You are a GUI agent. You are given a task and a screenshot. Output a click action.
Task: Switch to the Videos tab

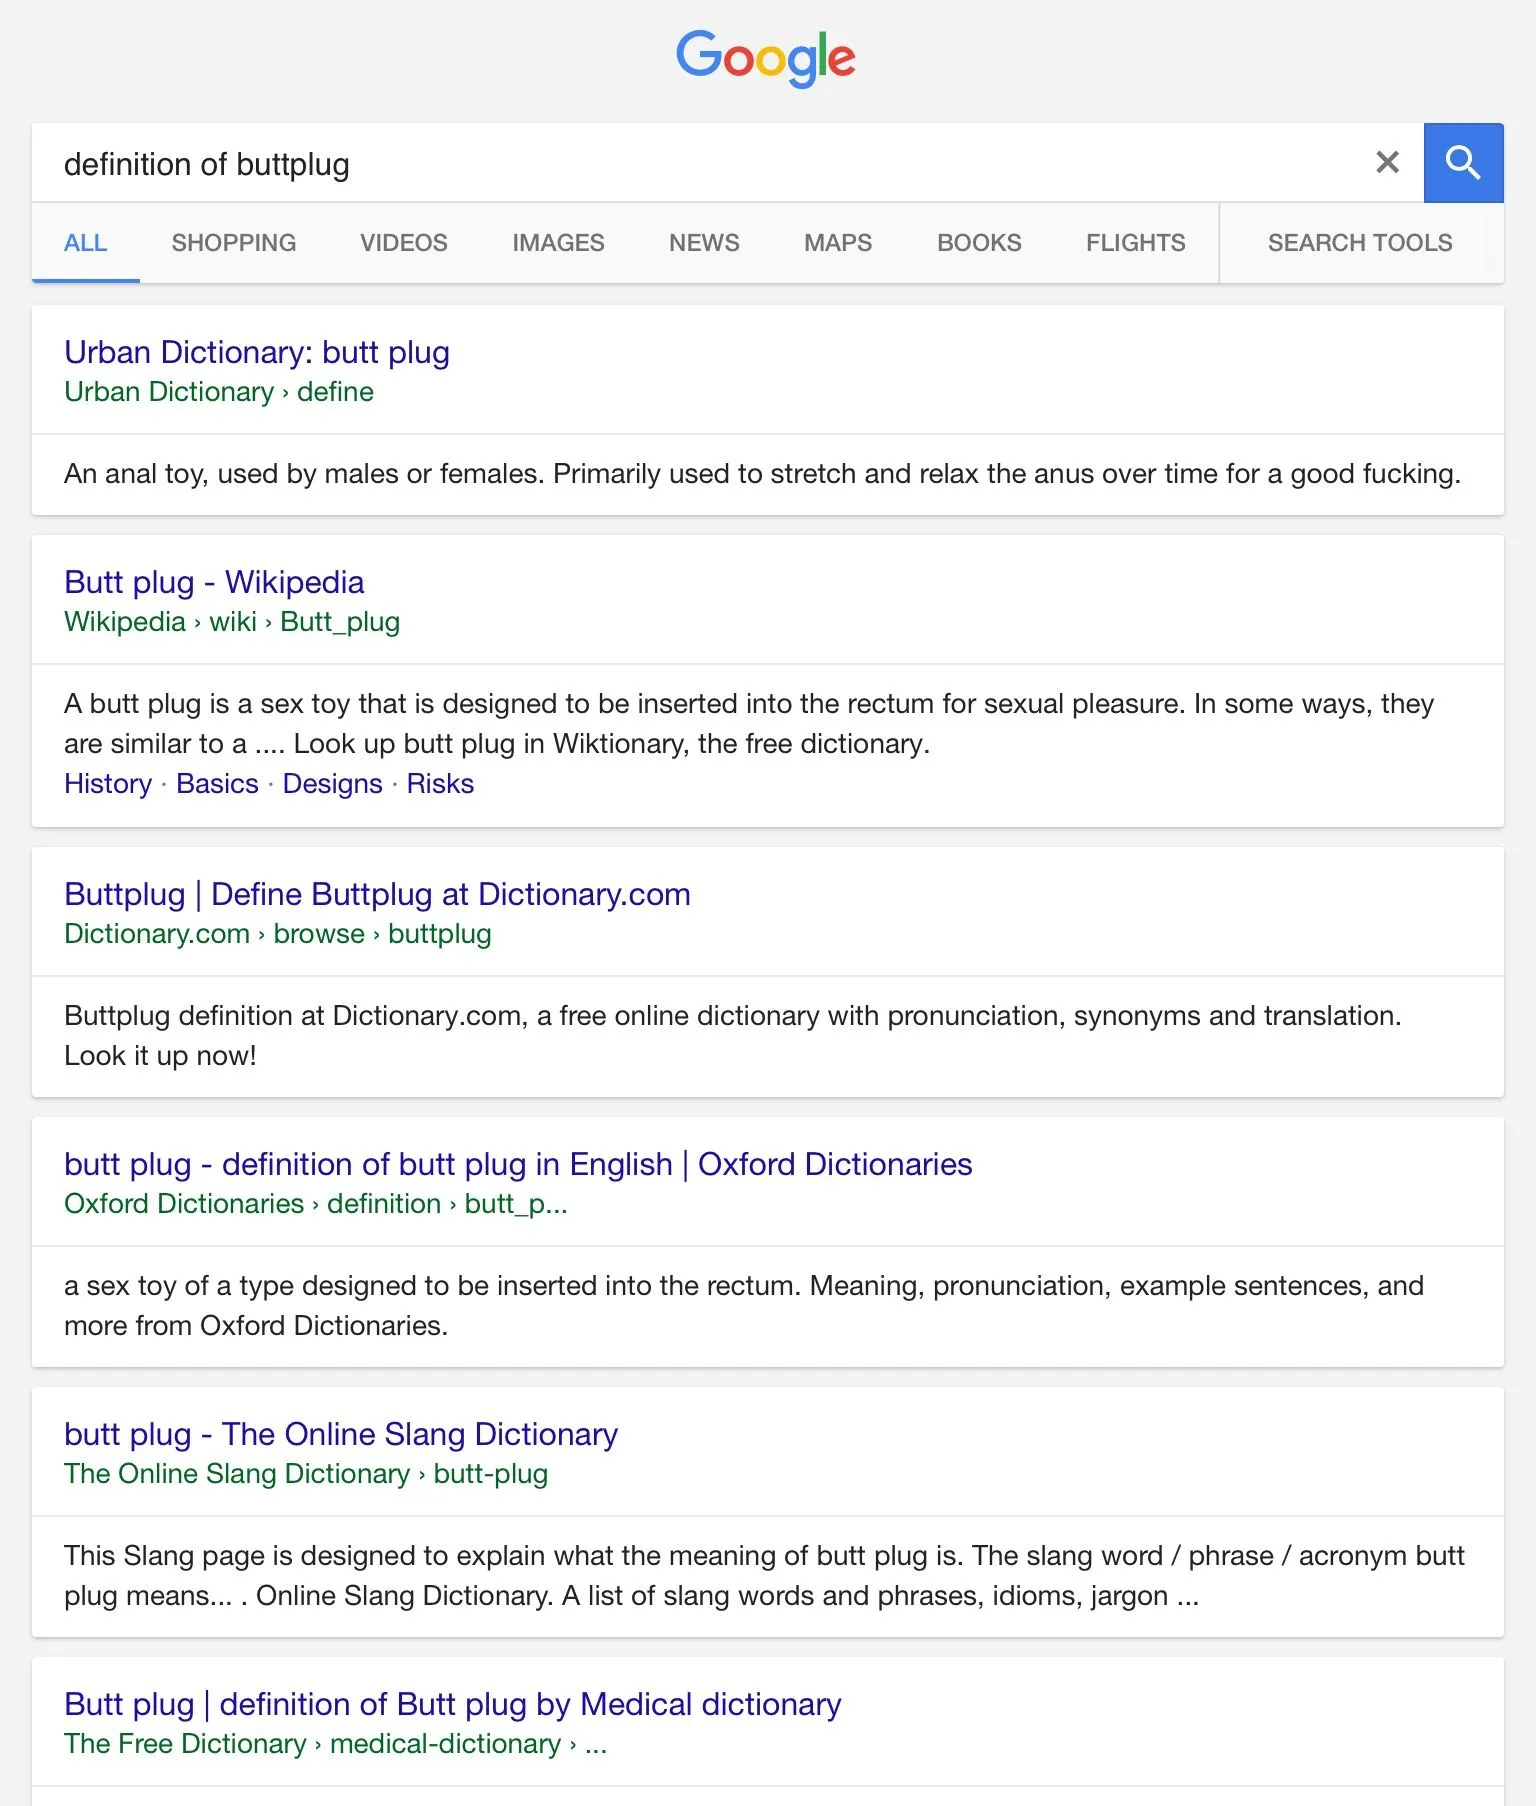(x=403, y=243)
